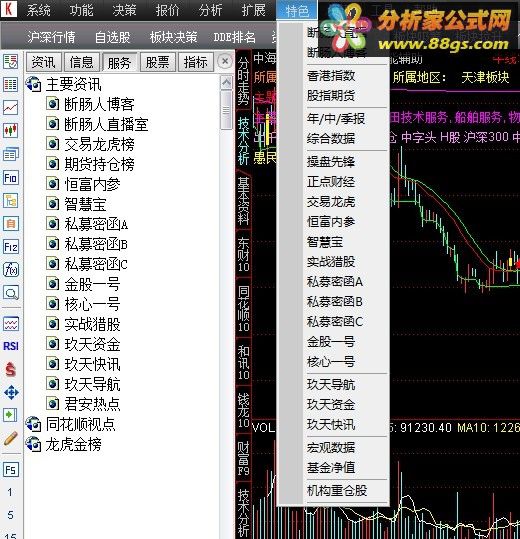The width and height of the screenshot is (520, 539).
Task: Click the wave oscillator icon above RSI
Action: click(x=11, y=323)
